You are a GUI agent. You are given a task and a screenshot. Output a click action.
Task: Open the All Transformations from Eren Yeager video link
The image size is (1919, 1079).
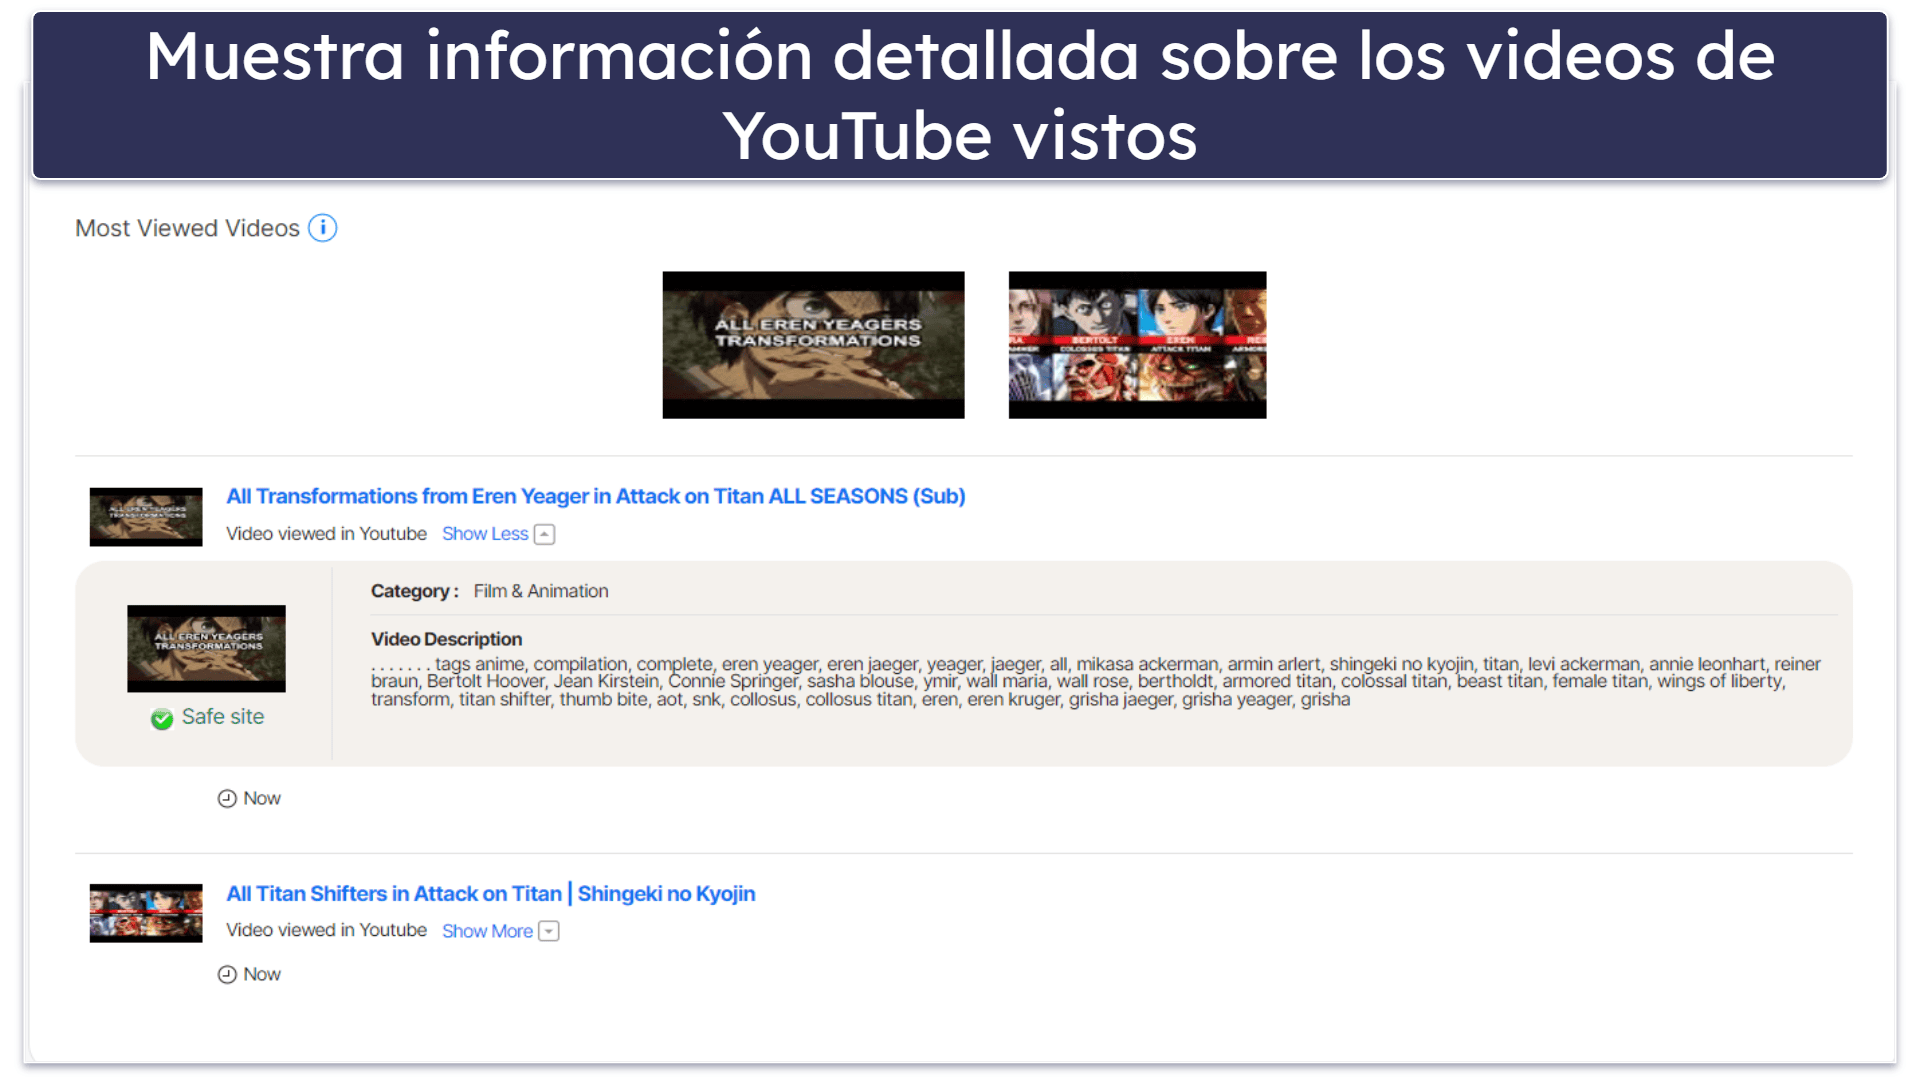click(595, 496)
